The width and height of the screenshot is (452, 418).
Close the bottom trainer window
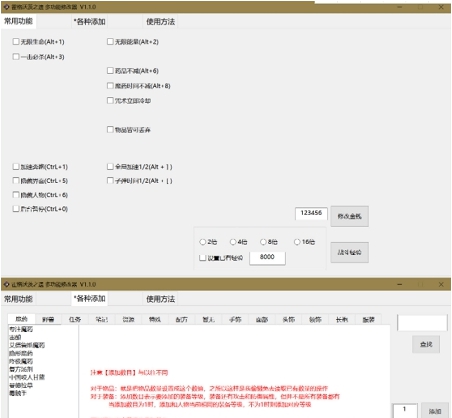click(x=441, y=284)
